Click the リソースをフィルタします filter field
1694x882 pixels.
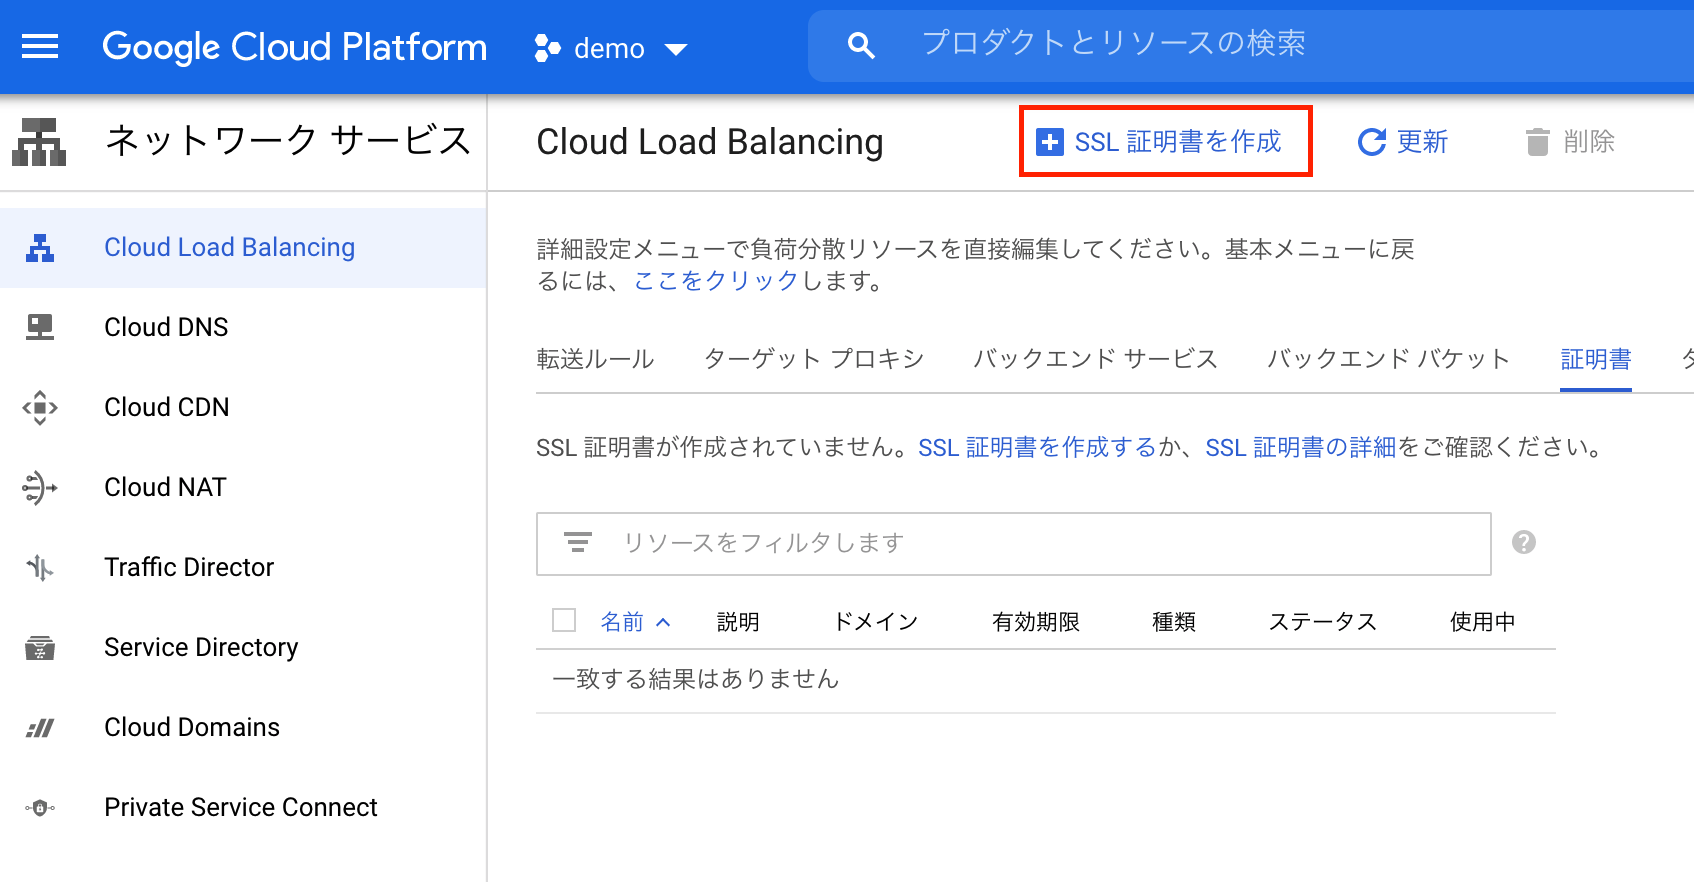1013,543
